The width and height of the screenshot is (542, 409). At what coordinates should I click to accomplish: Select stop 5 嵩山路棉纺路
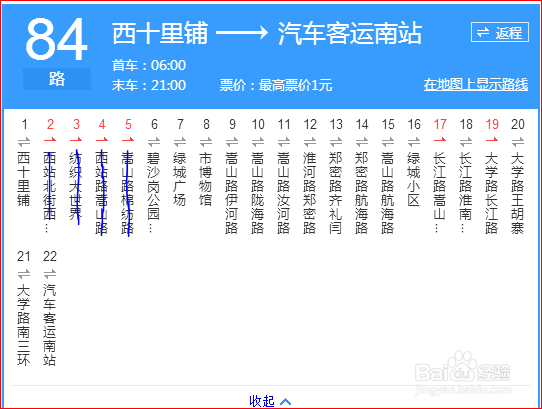pos(128,193)
